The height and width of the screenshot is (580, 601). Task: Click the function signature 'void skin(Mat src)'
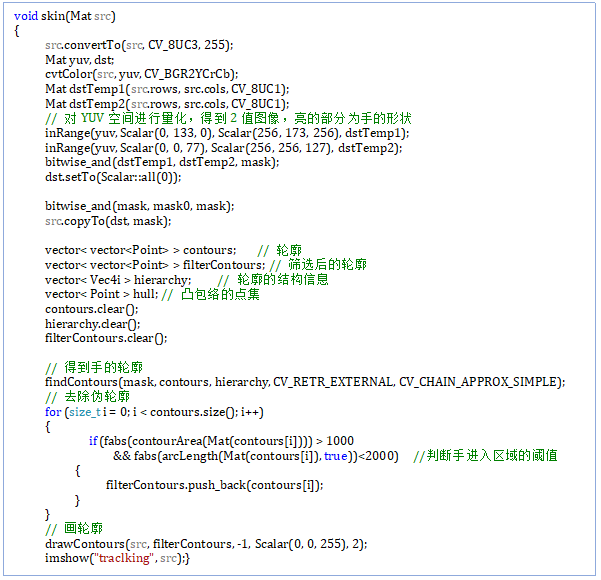pyautogui.click(x=65, y=16)
